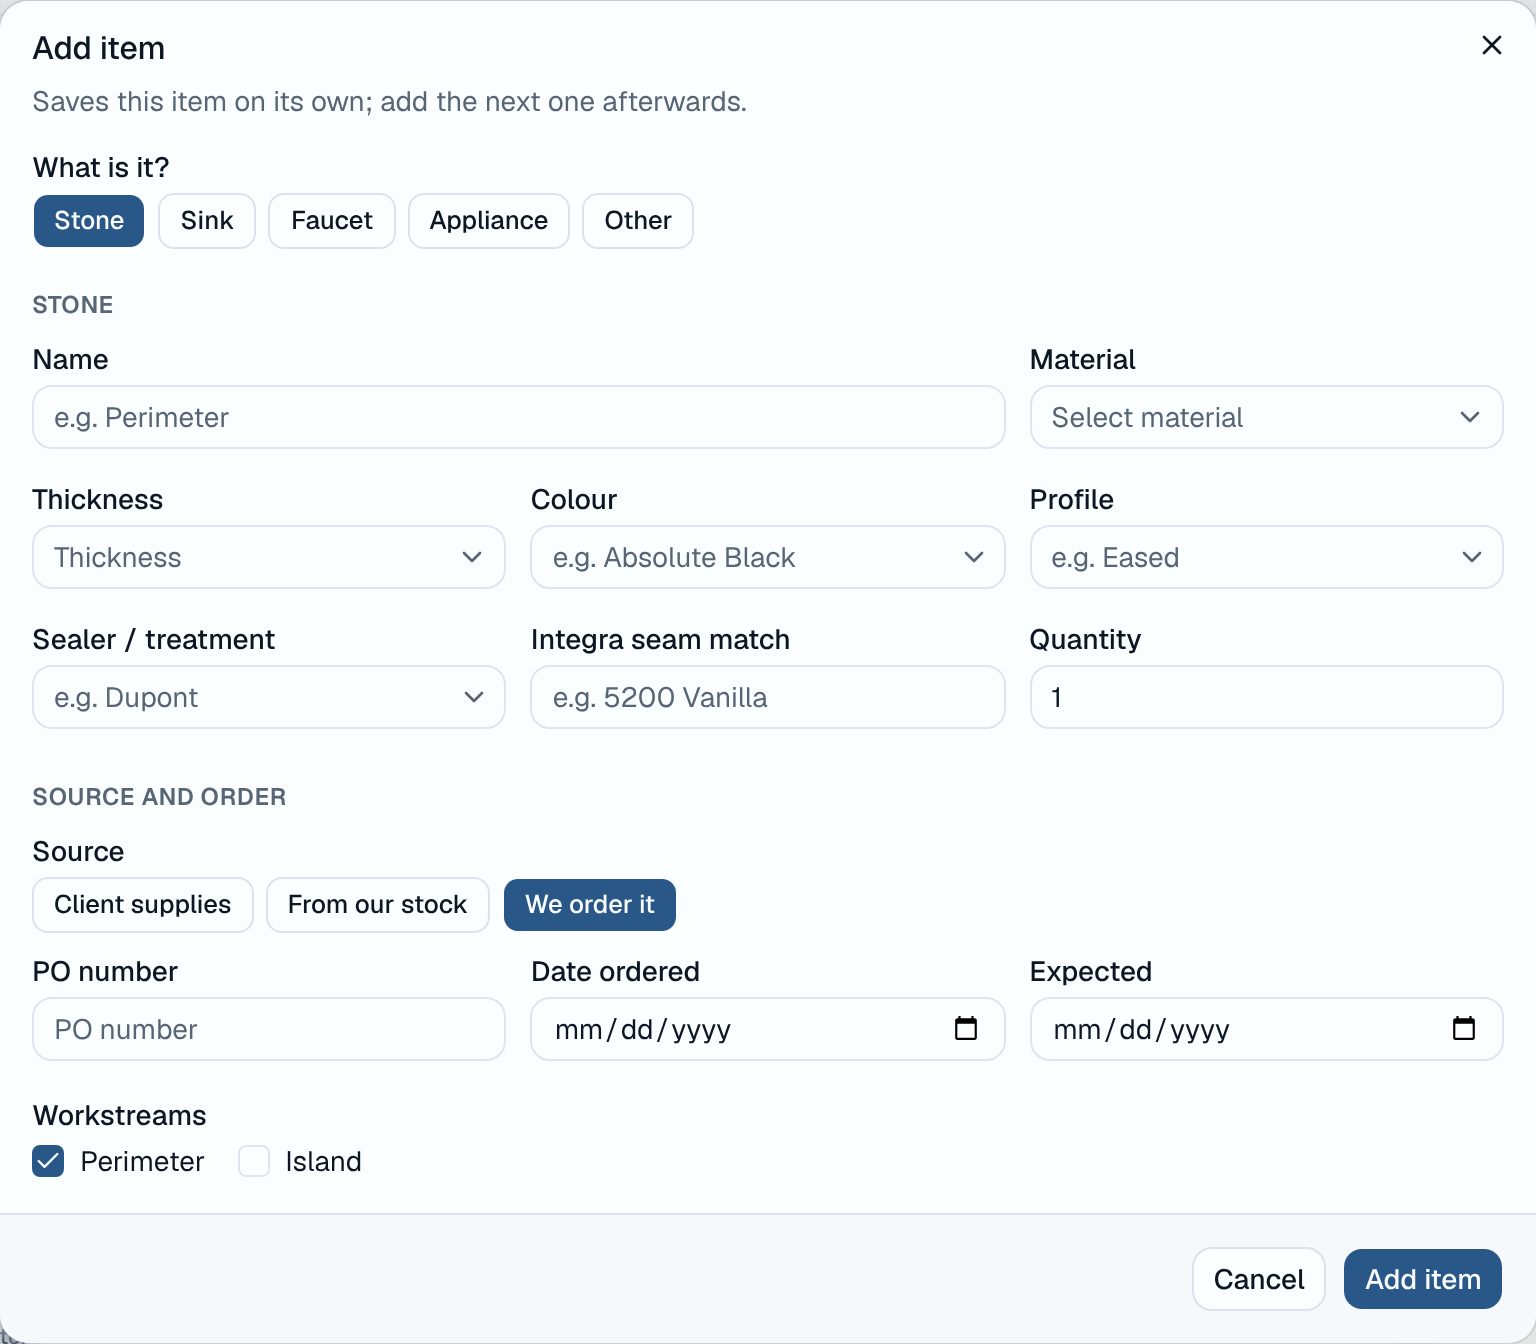Screen dimensions: 1536x1344
Task: Open the Expected date calendar picker icon
Action: (1463, 1028)
